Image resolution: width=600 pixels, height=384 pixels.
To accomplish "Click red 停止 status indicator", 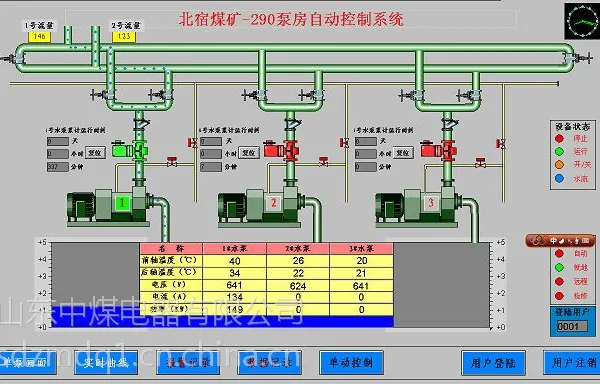I will (x=559, y=138).
